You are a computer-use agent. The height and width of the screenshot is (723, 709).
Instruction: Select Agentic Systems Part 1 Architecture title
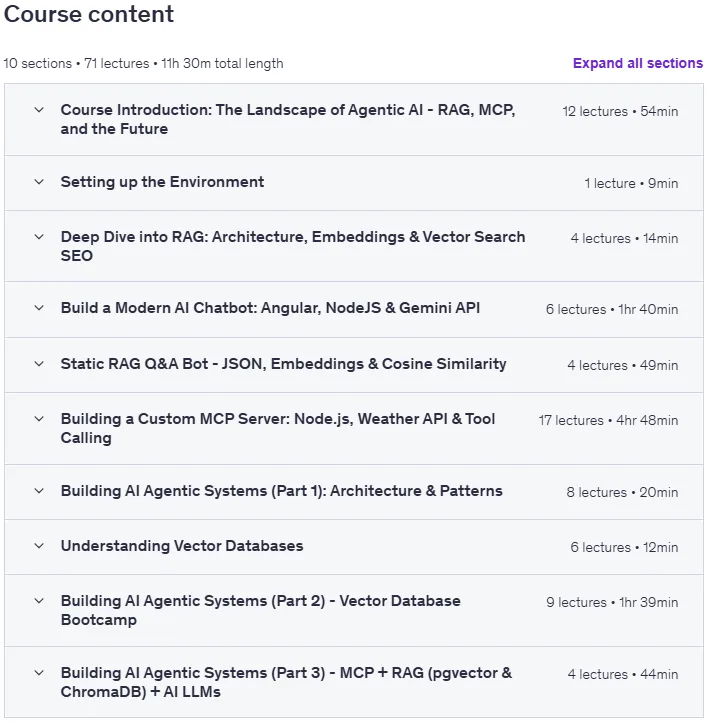point(281,491)
